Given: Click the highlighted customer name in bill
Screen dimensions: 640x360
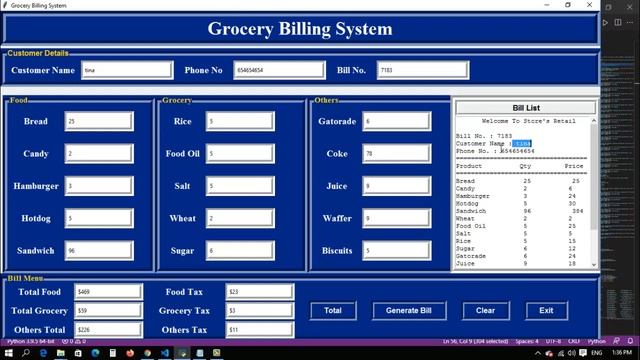Looking at the screenshot, I should coord(522,144).
